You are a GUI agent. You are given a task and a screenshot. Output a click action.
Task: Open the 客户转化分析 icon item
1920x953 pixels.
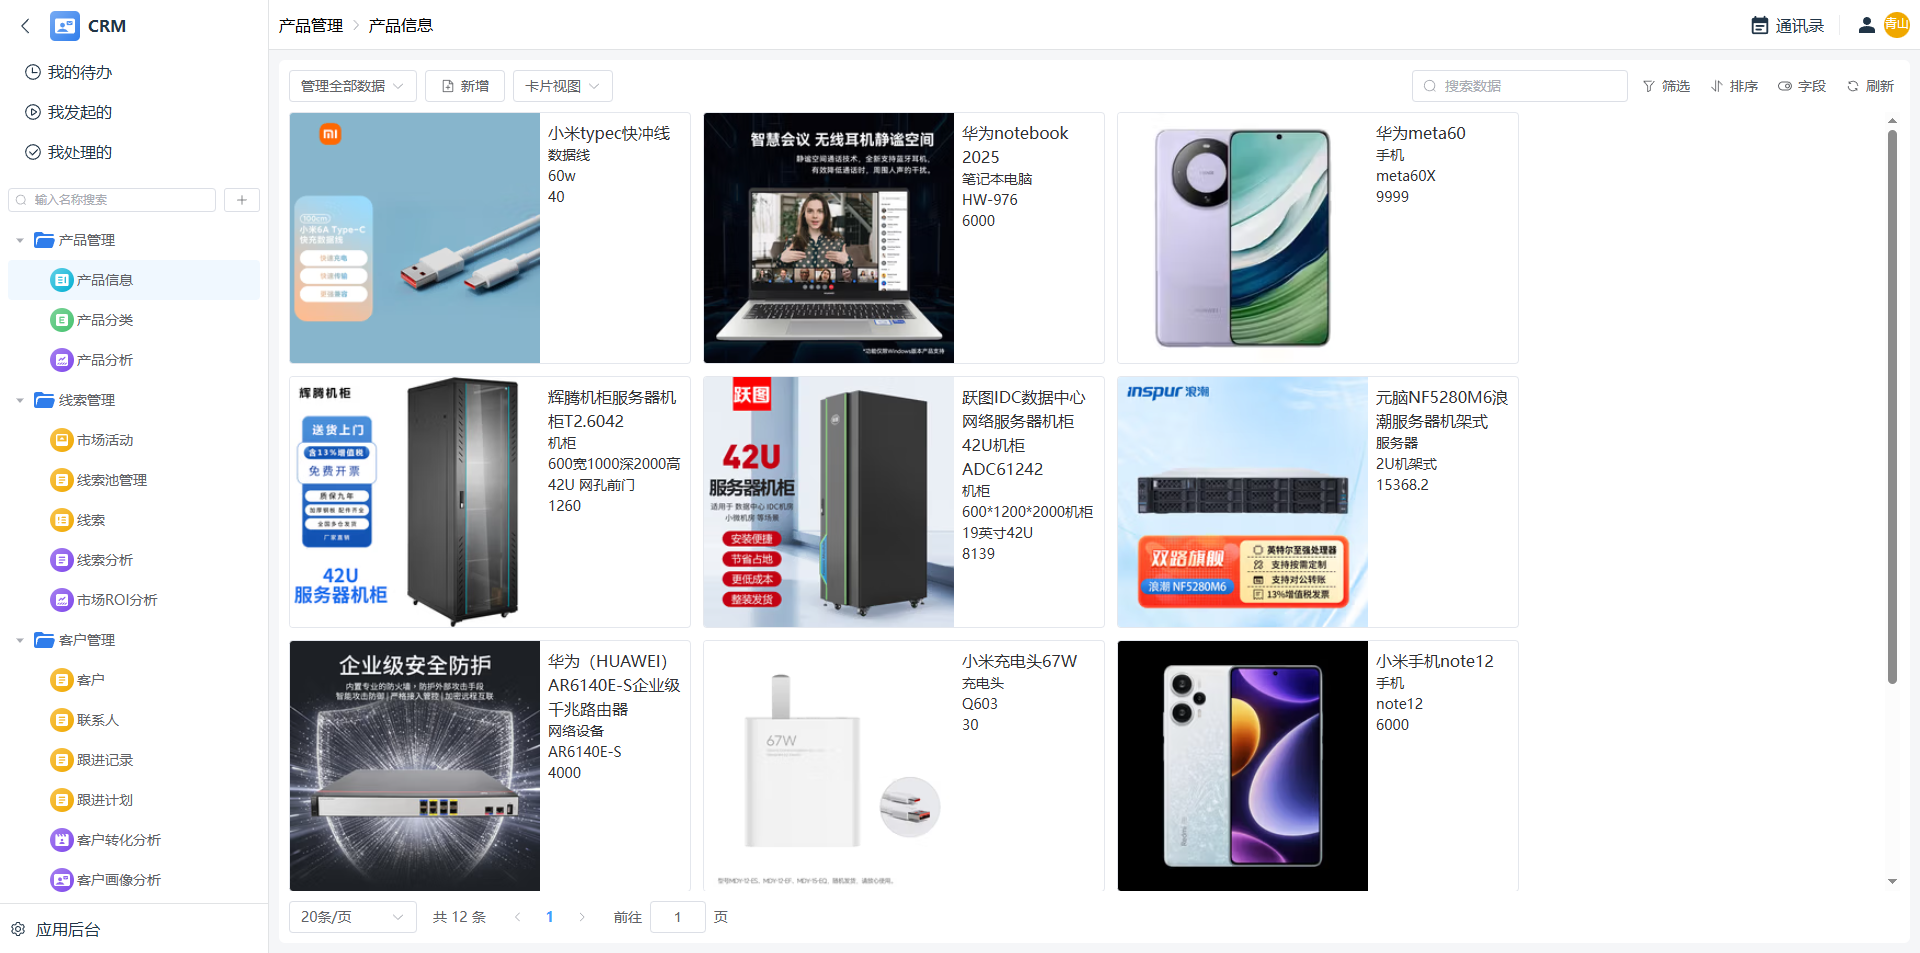tap(61, 840)
